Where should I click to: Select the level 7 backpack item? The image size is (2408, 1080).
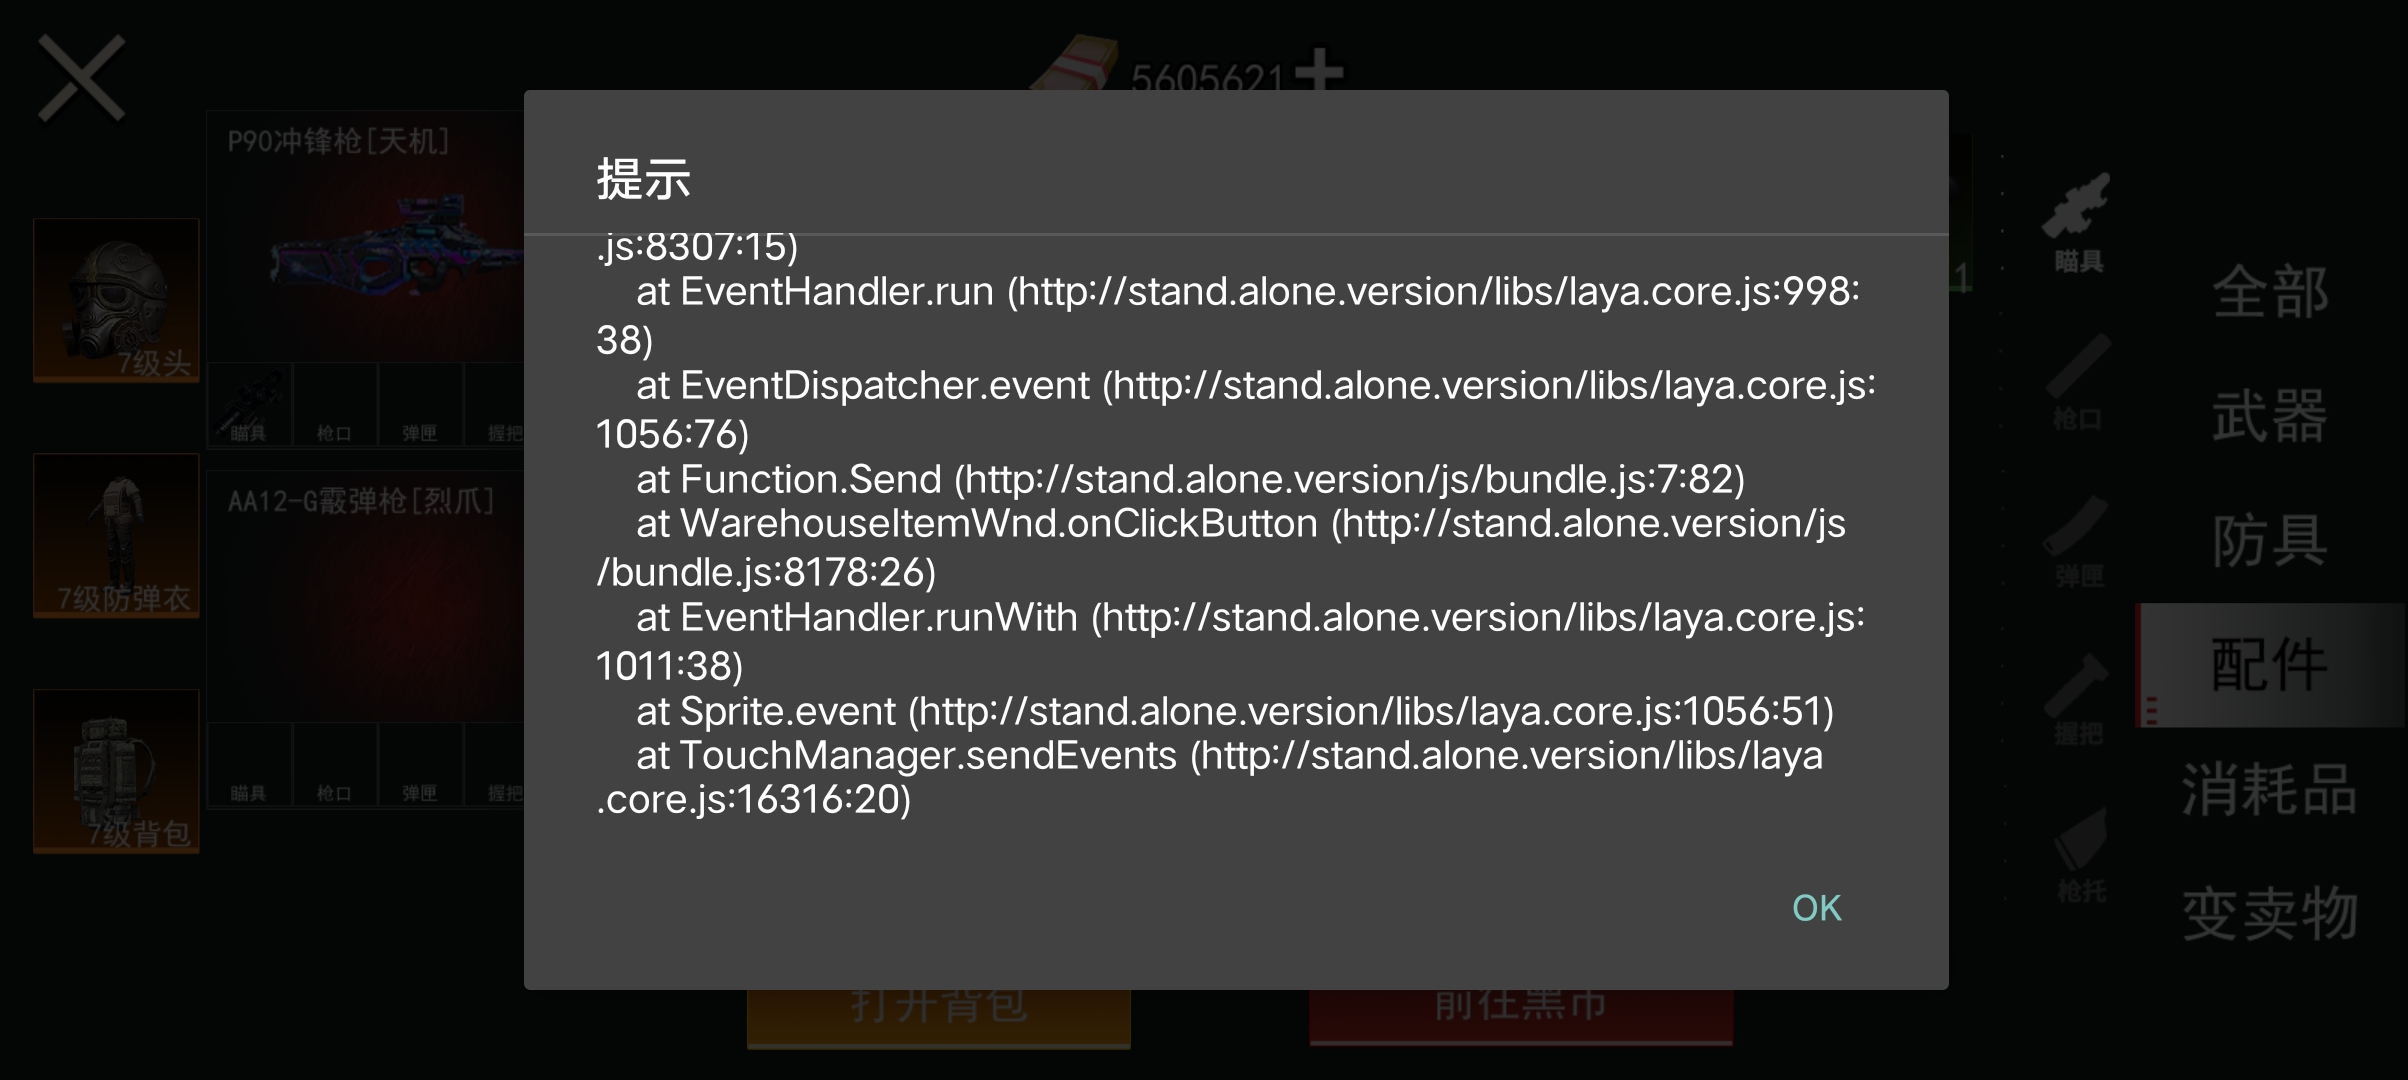coord(116,771)
